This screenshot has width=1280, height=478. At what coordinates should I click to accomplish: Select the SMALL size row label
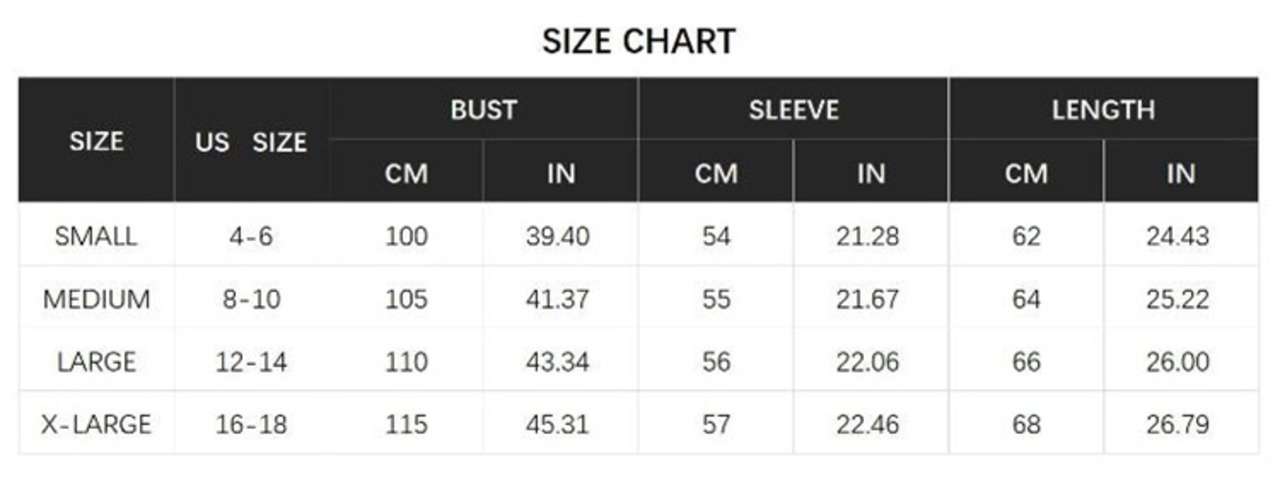(x=96, y=237)
